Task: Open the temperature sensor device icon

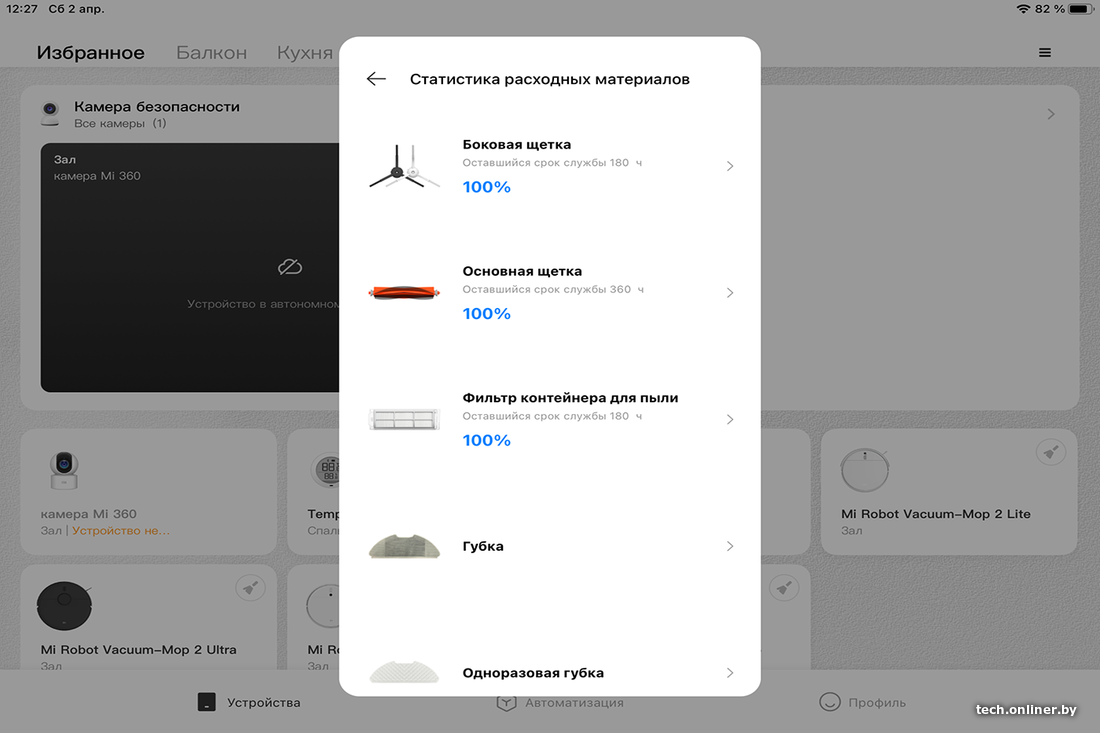Action: click(326, 470)
